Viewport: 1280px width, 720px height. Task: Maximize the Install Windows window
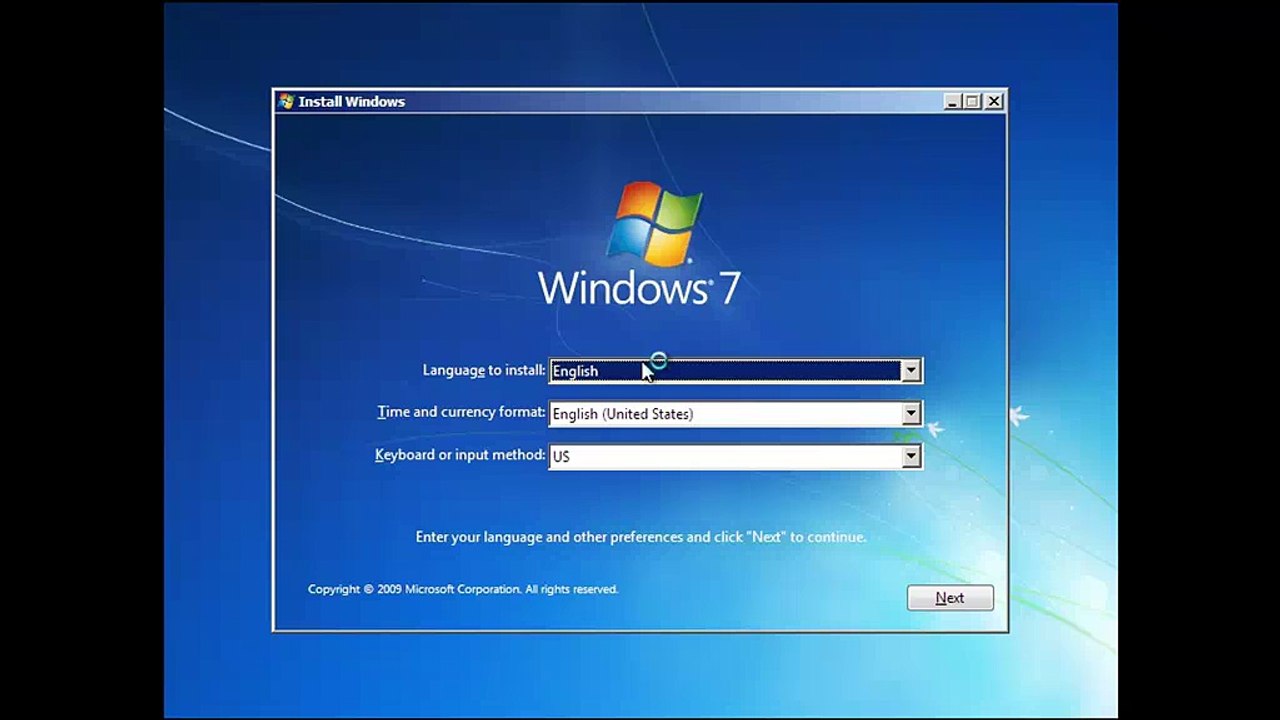coord(972,101)
